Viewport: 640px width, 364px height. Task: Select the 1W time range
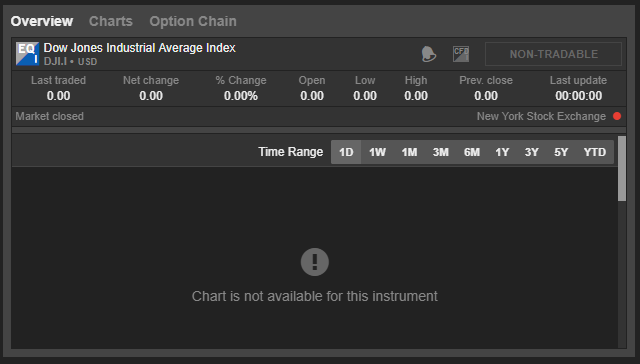click(x=377, y=152)
